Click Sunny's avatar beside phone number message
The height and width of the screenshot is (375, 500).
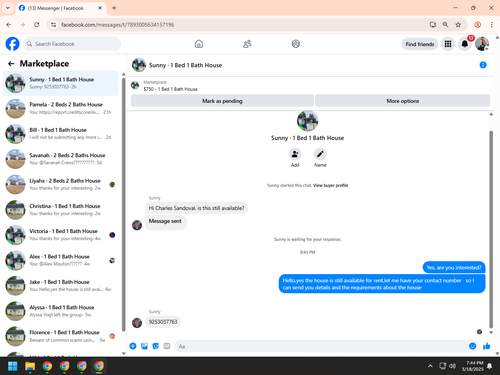(x=137, y=323)
